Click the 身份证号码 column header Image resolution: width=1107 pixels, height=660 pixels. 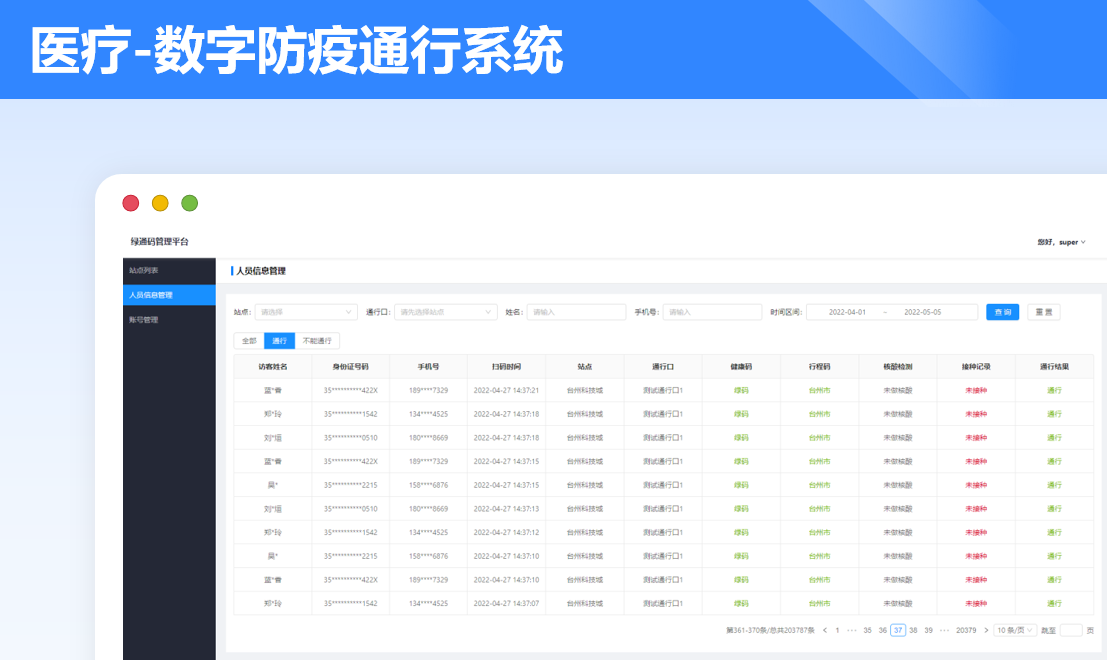point(351,367)
